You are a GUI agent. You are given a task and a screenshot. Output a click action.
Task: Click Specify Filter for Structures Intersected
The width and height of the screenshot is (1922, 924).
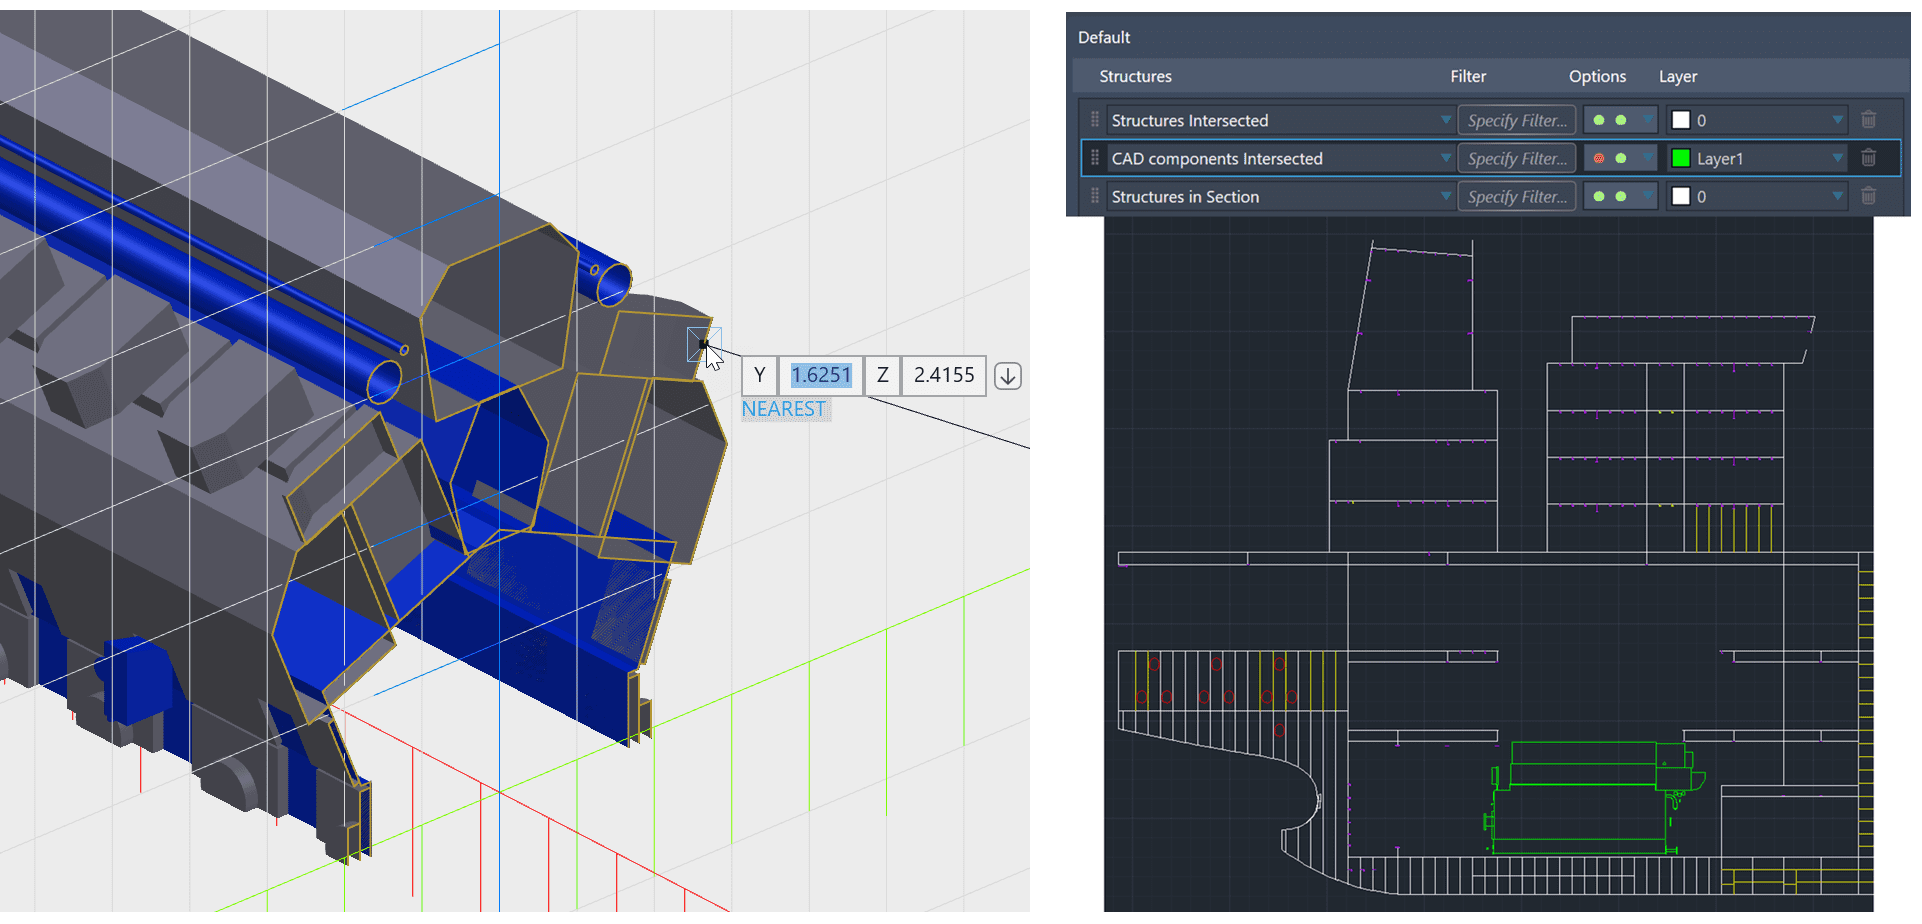[x=1516, y=120]
